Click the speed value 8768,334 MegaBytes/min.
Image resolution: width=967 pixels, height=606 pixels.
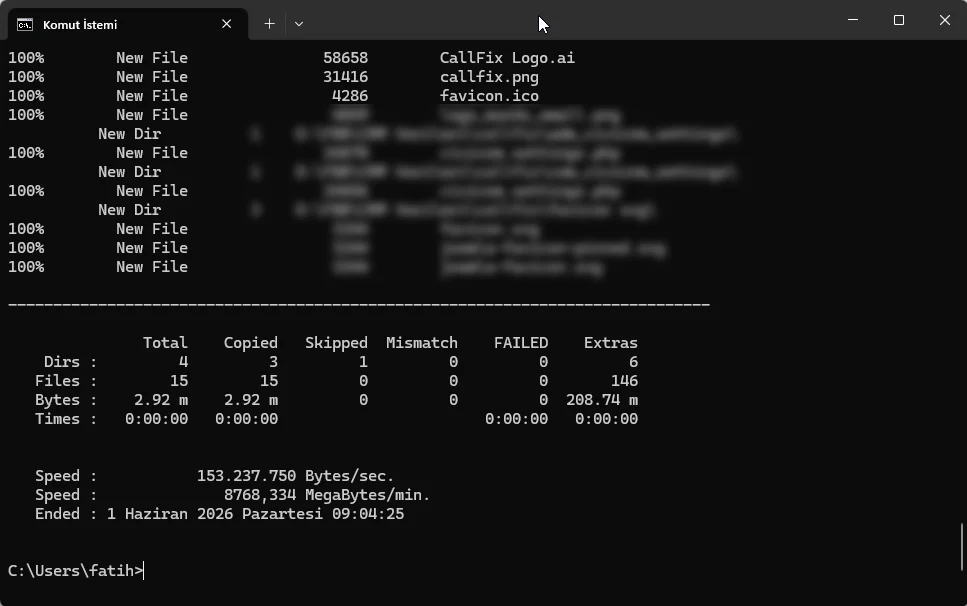pyautogui.click(x=326, y=495)
